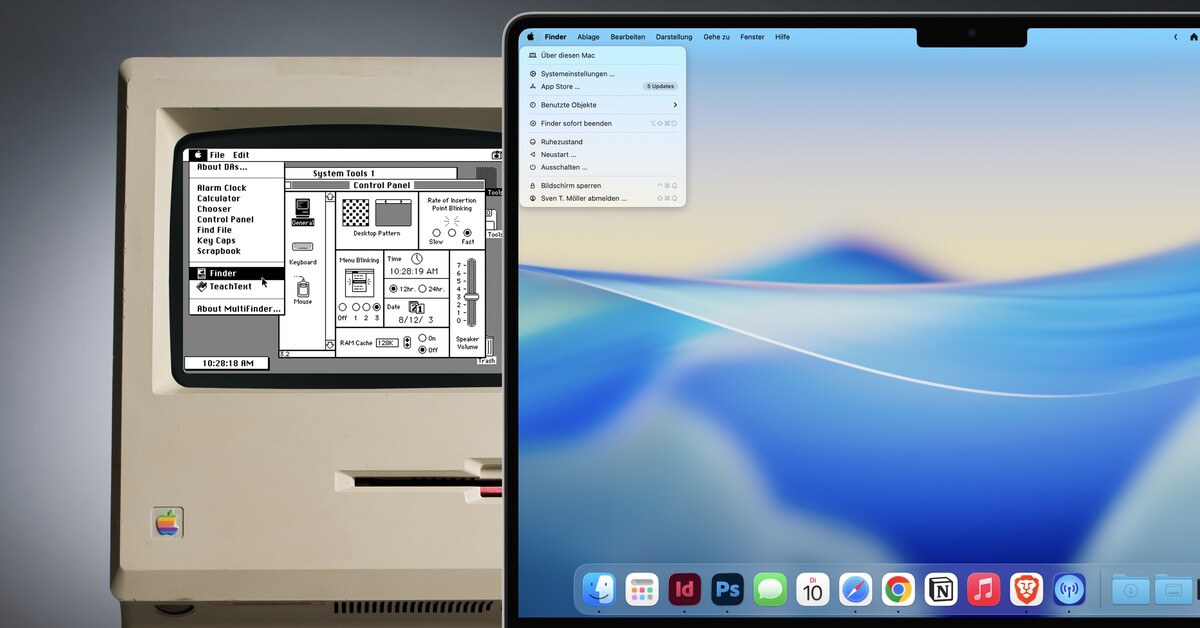Launch Adobe Photoshop from the dock

click(727, 589)
